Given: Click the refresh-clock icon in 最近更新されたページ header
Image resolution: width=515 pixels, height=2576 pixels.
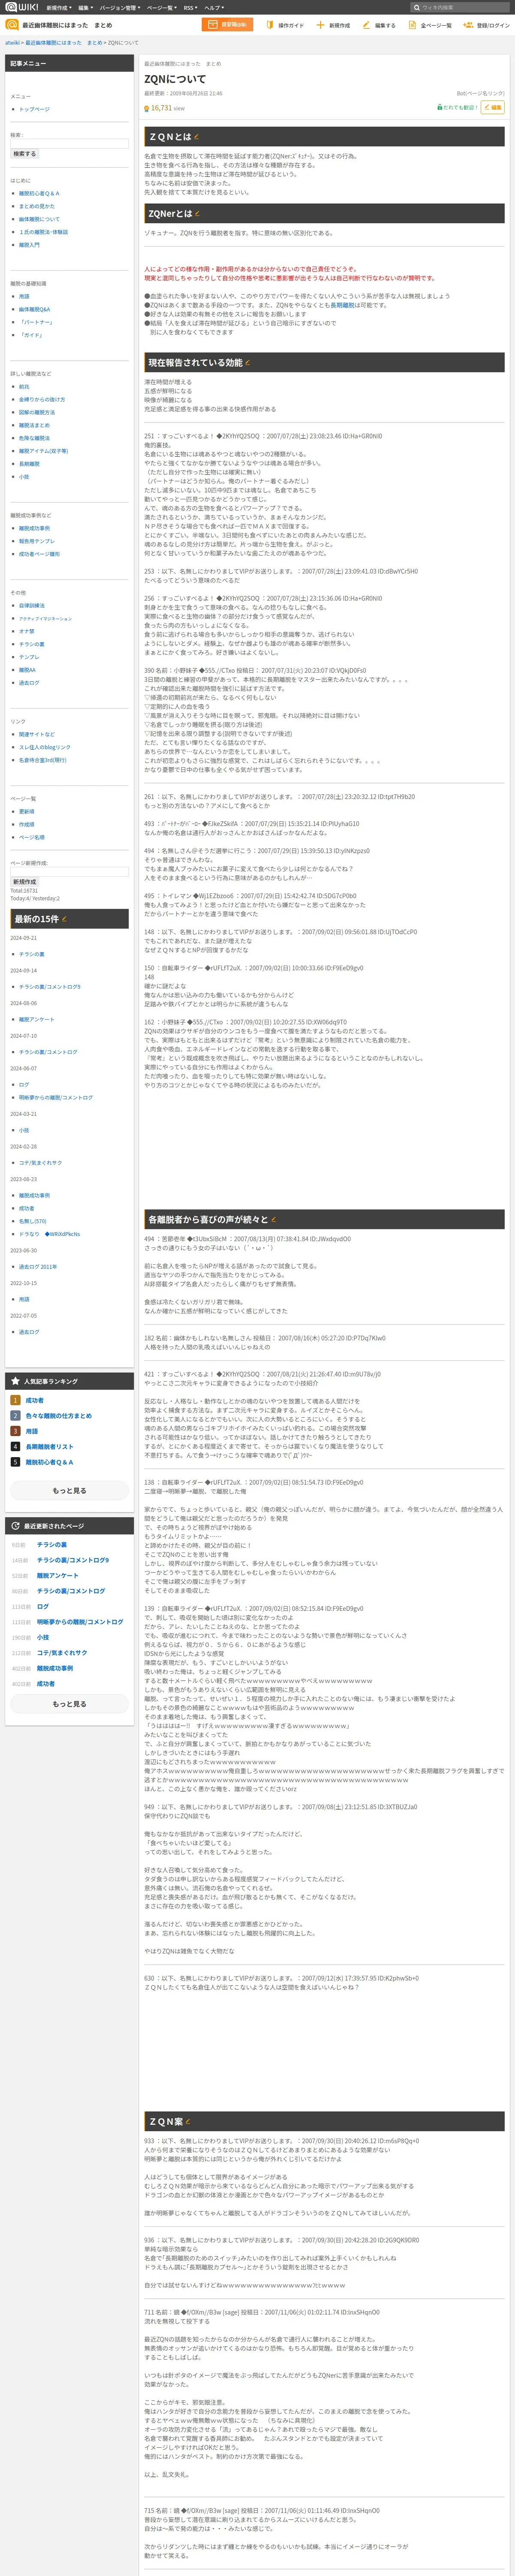Looking at the screenshot, I should click(15, 1526).
